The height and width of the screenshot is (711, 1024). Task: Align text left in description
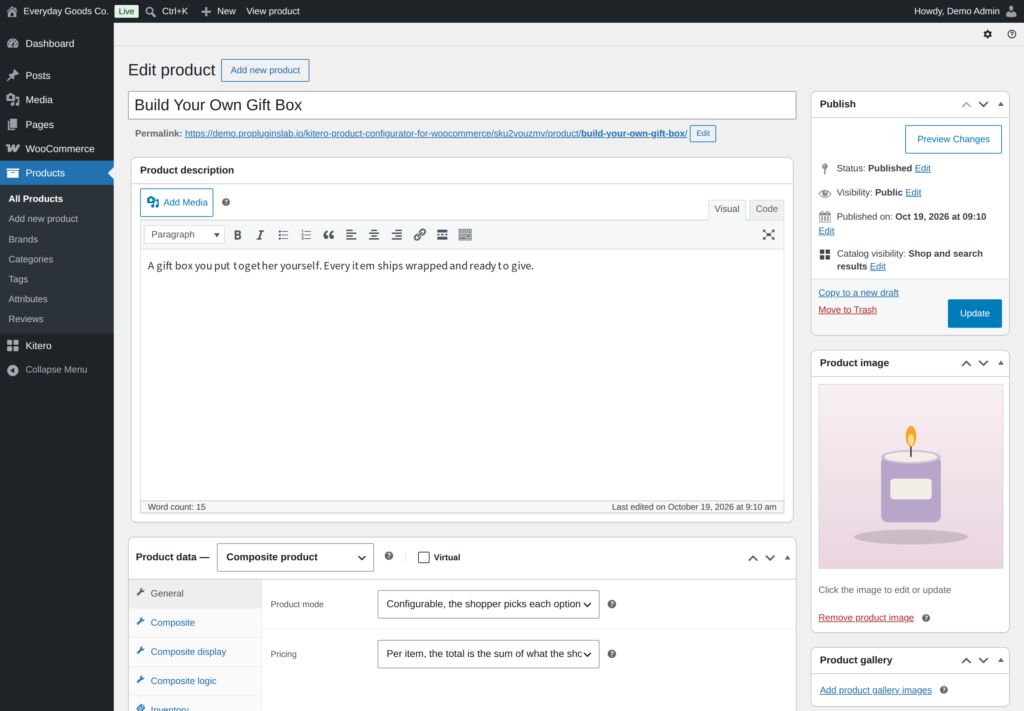[x=351, y=235]
